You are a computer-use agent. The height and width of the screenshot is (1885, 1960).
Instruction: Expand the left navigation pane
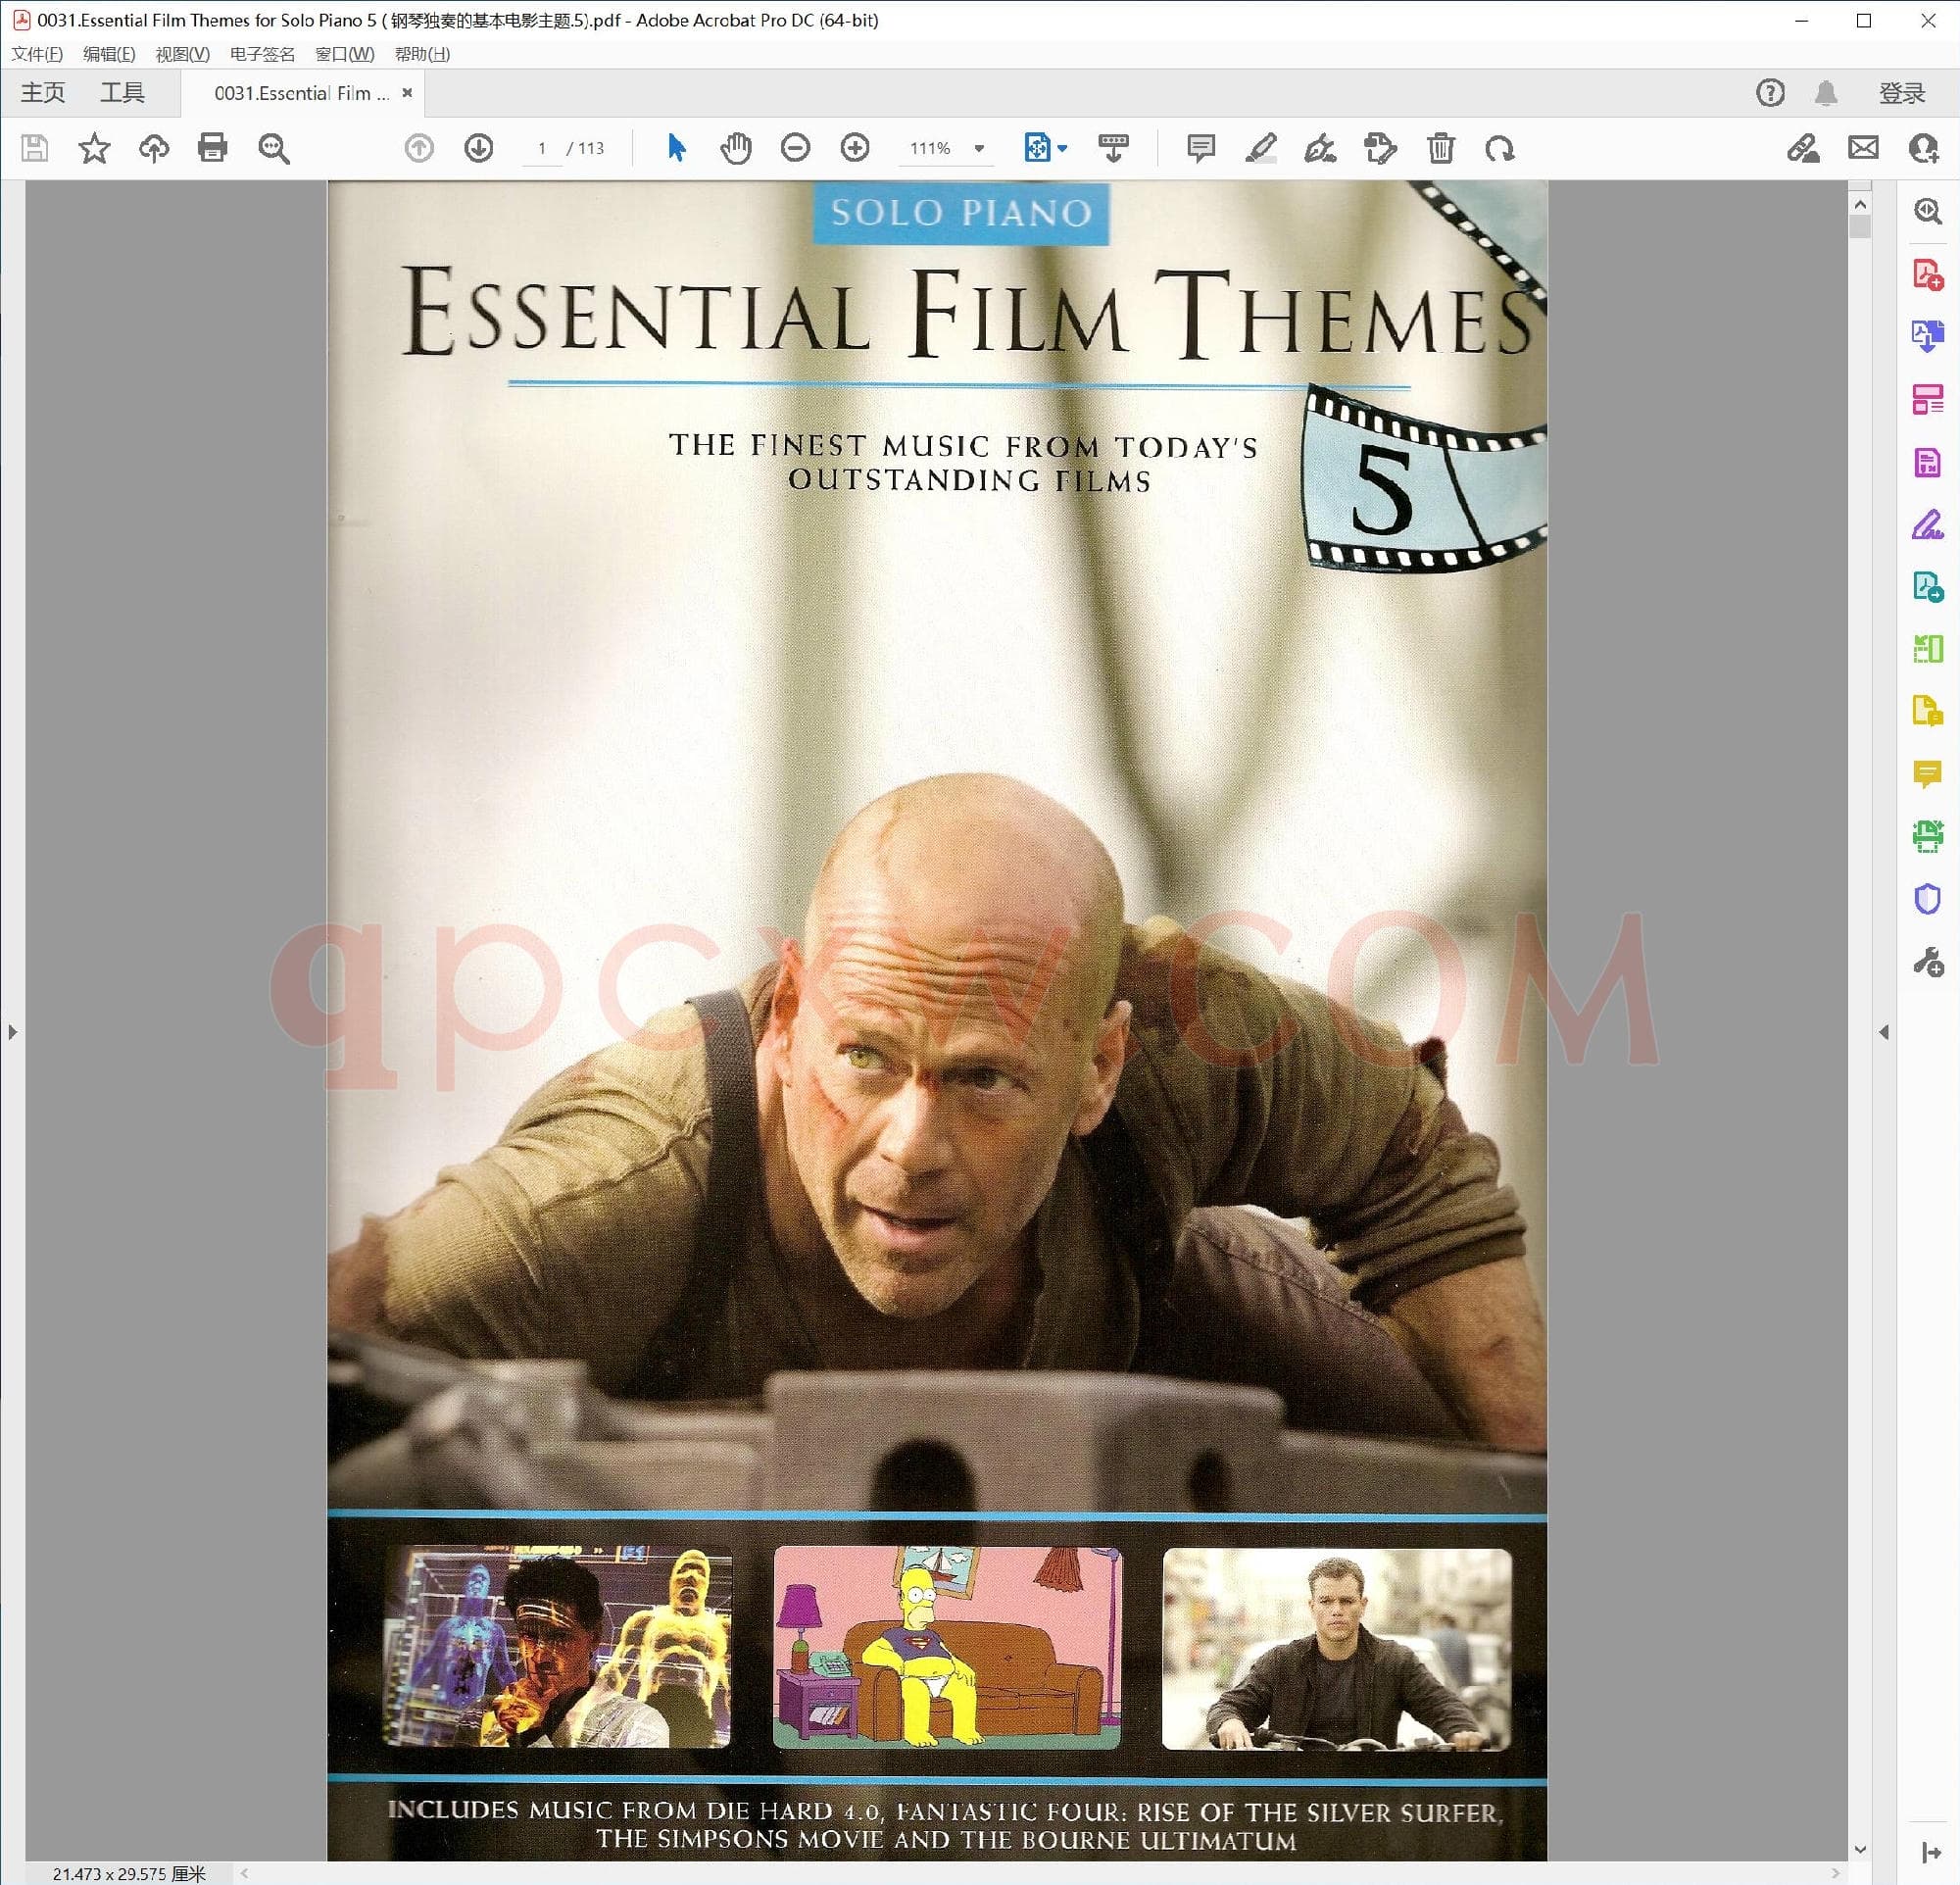point(12,1031)
